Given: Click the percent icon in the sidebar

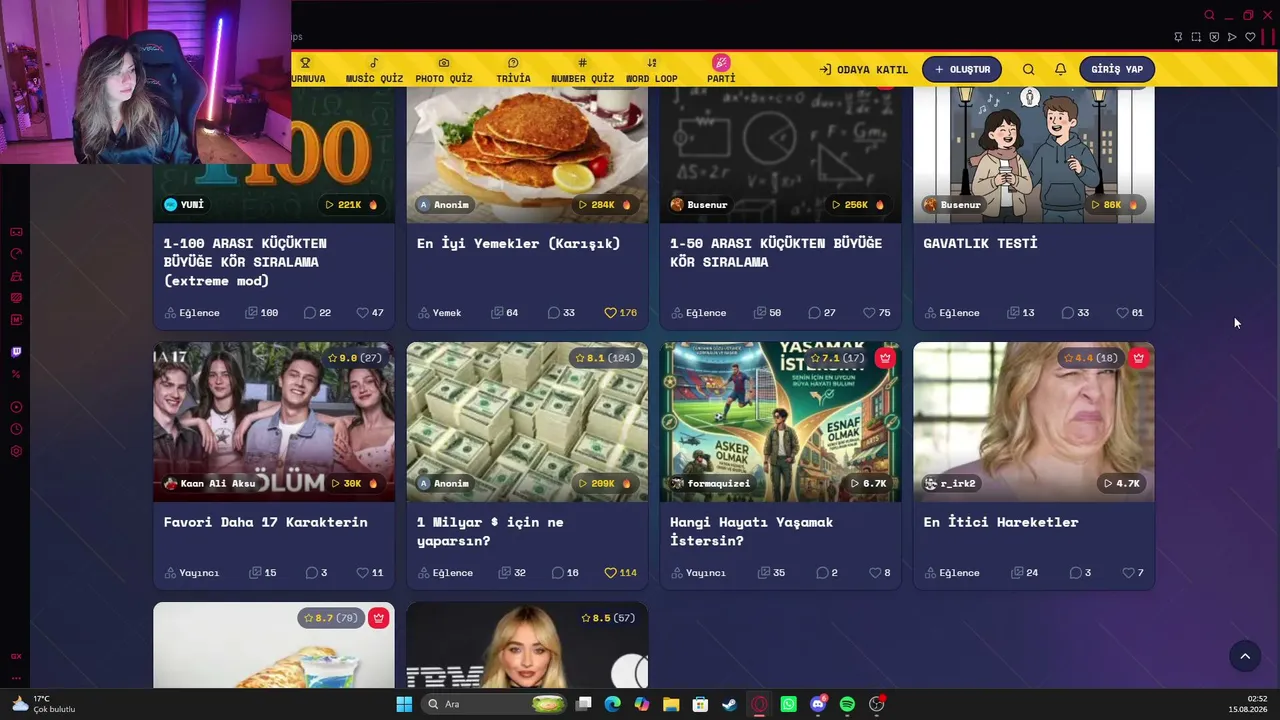Looking at the screenshot, I should [x=16, y=374].
